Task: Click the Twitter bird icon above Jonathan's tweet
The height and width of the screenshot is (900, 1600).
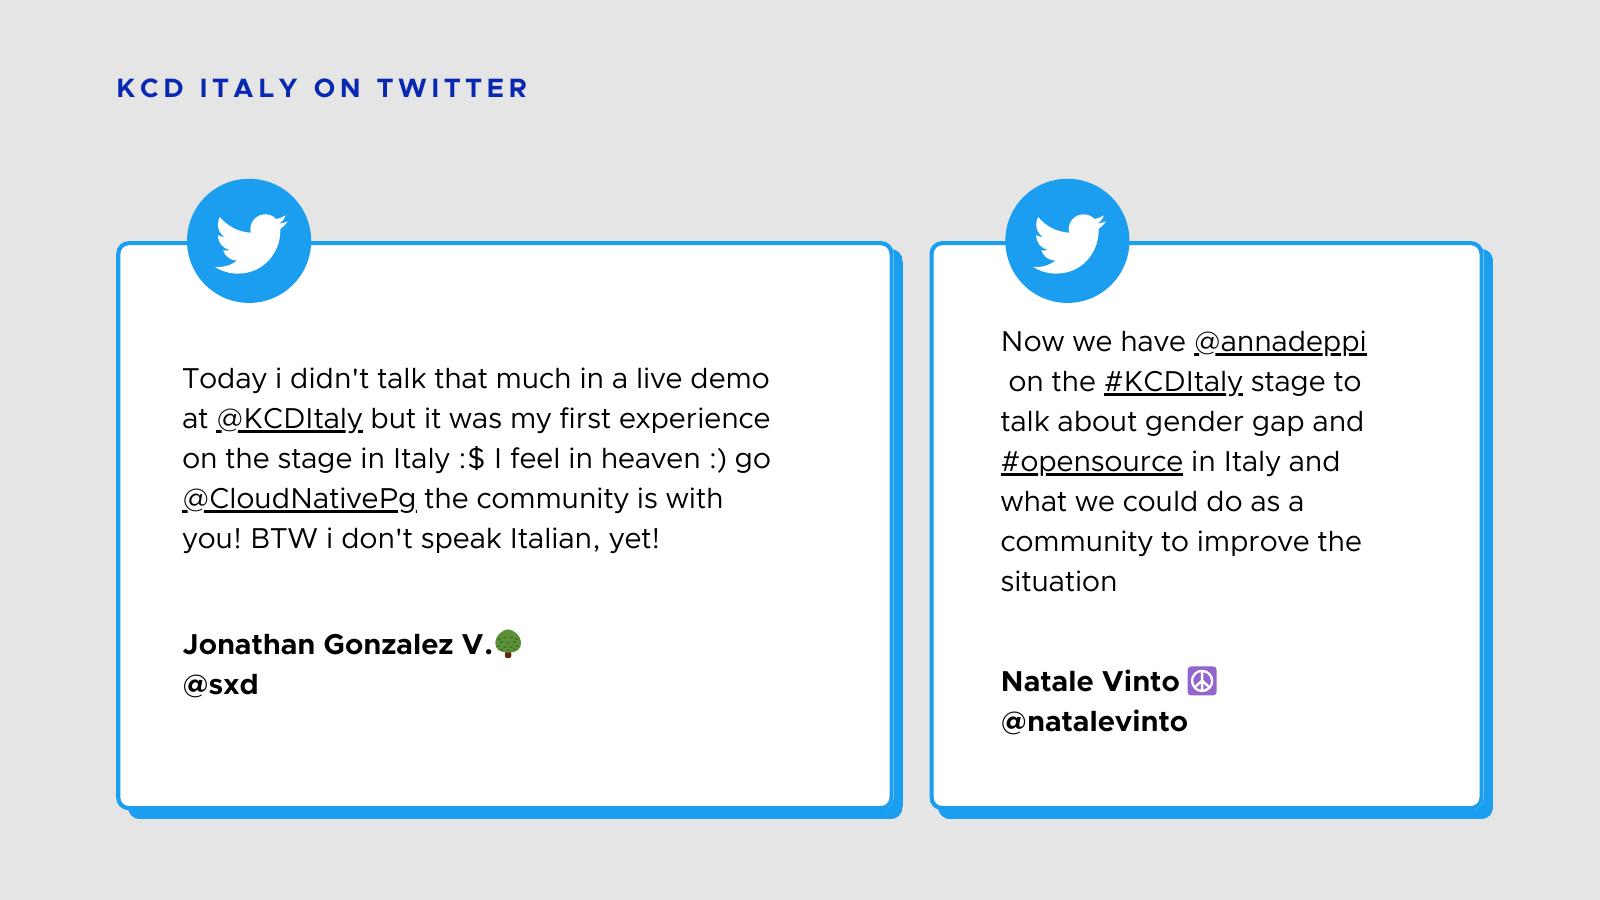Action: click(249, 241)
